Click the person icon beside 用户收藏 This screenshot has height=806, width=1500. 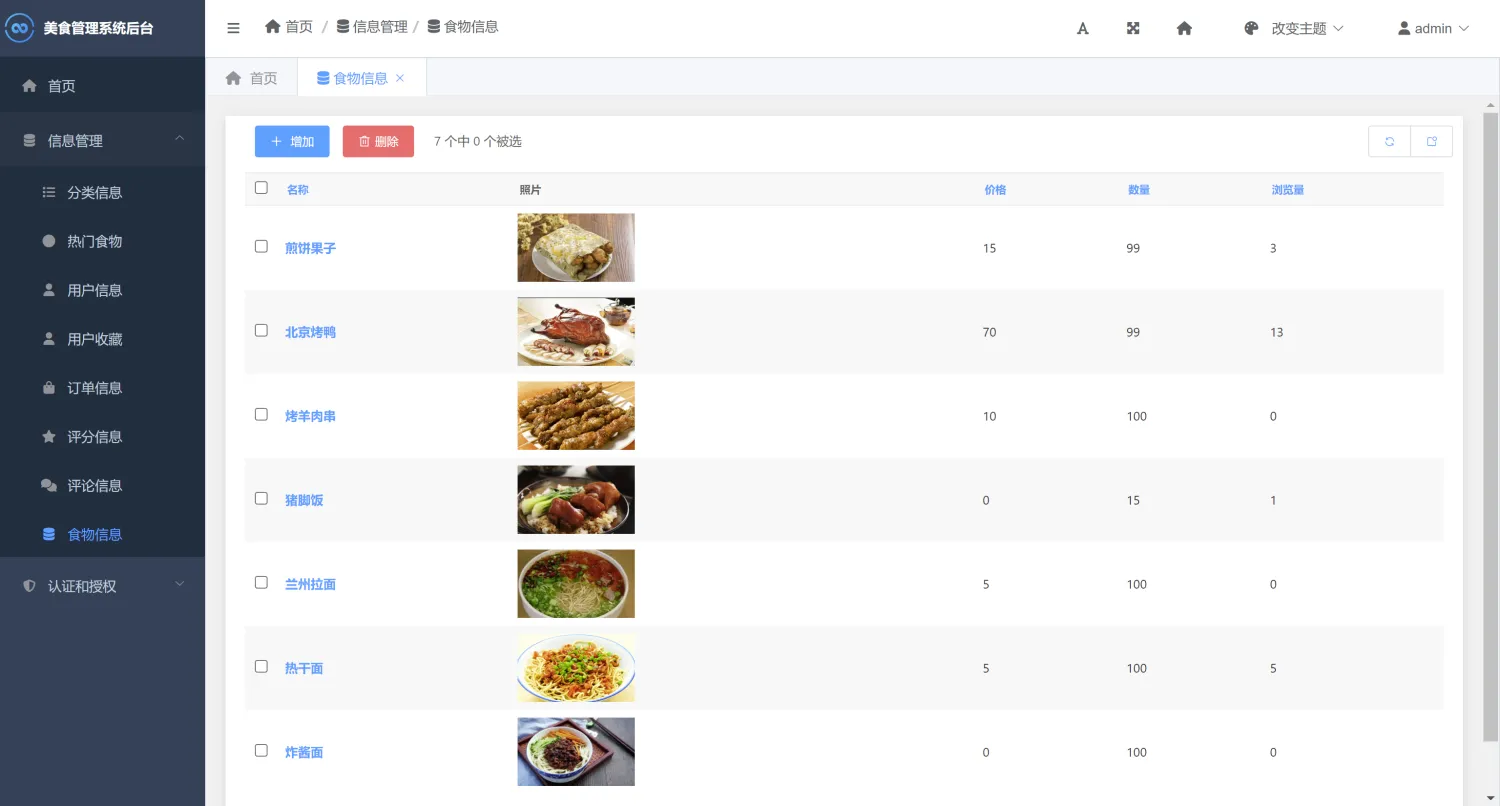click(x=49, y=339)
